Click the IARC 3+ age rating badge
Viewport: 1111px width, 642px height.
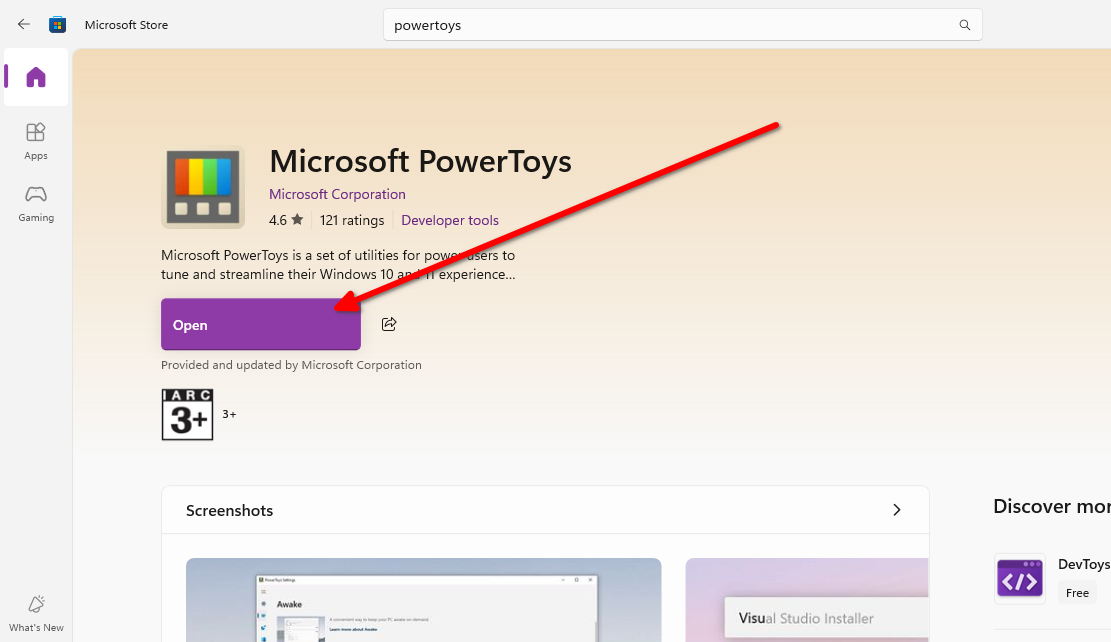[187, 413]
